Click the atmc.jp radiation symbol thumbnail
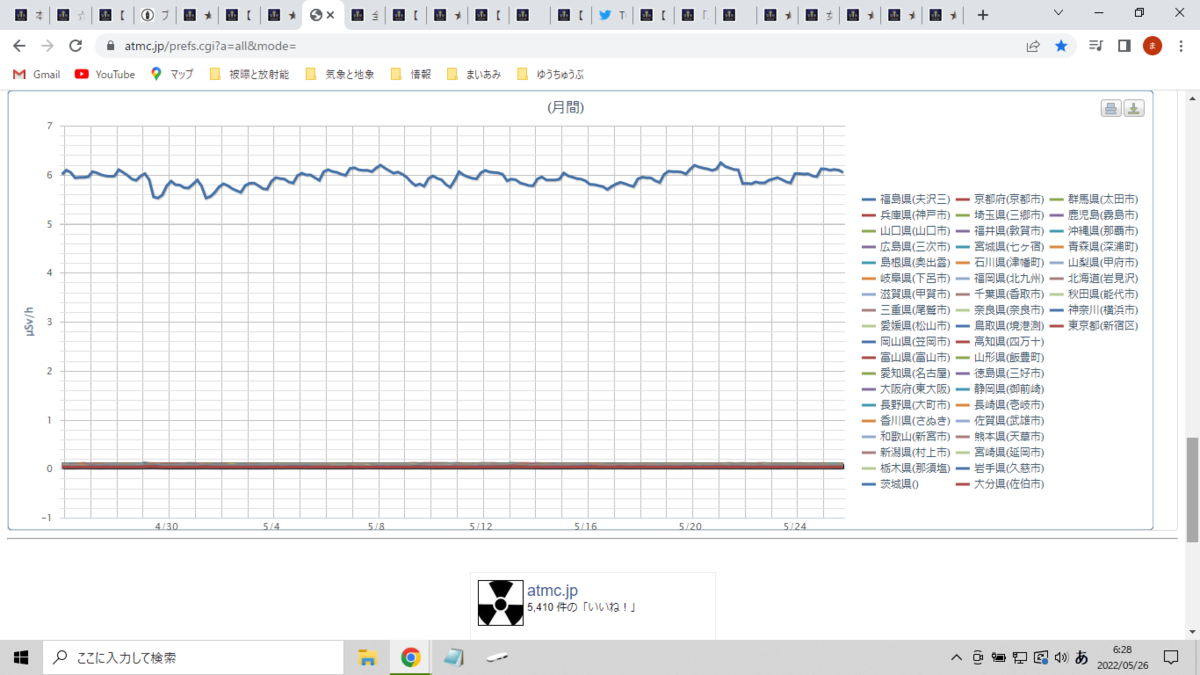The height and width of the screenshot is (675, 1200). 500,603
